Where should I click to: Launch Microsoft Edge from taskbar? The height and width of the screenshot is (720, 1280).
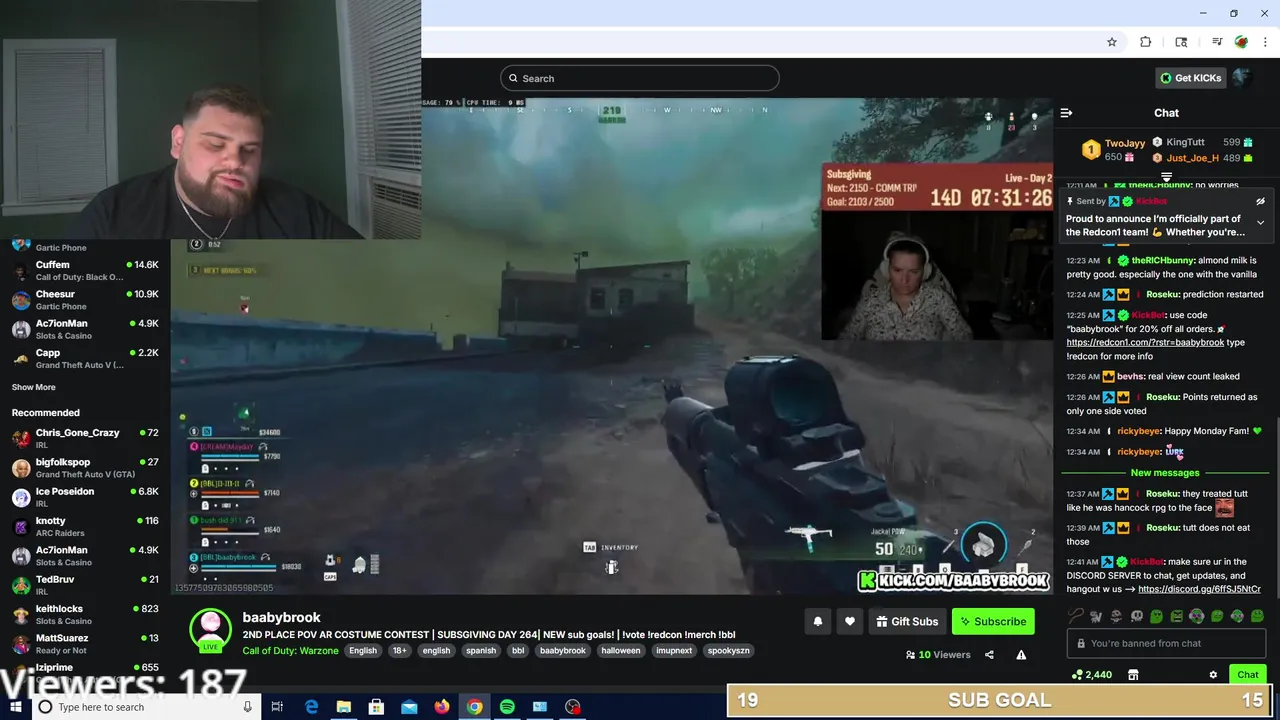click(311, 707)
